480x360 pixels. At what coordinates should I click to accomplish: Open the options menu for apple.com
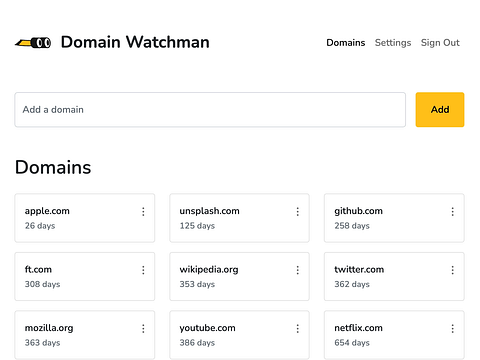click(143, 212)
